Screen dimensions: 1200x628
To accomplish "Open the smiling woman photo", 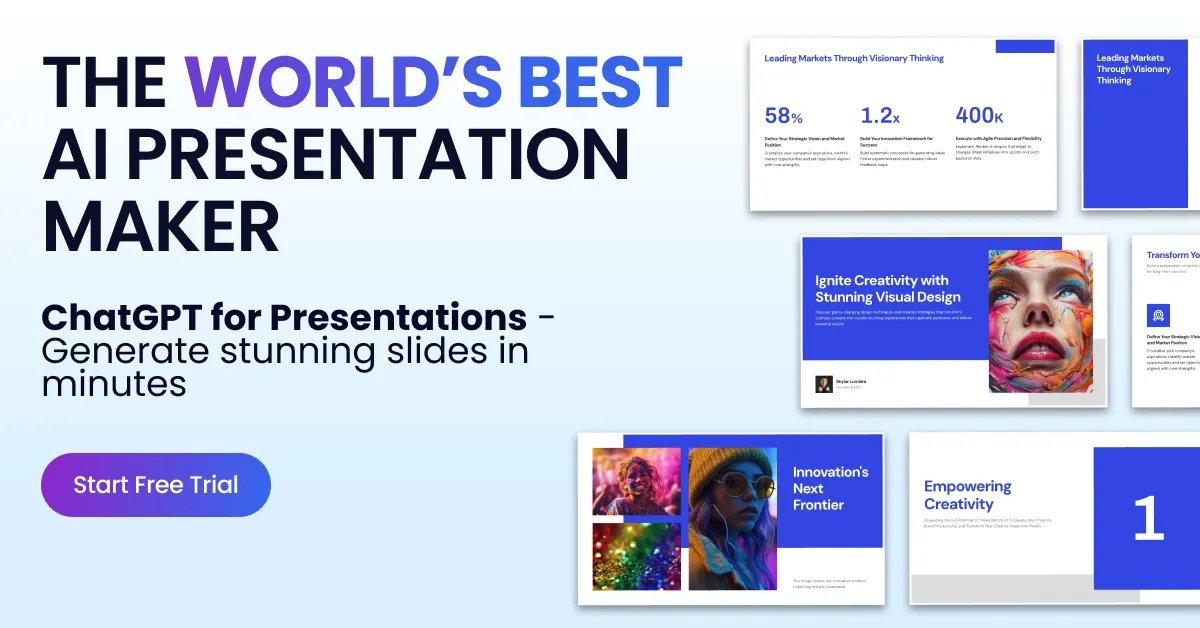I will [x=636, y=481].
